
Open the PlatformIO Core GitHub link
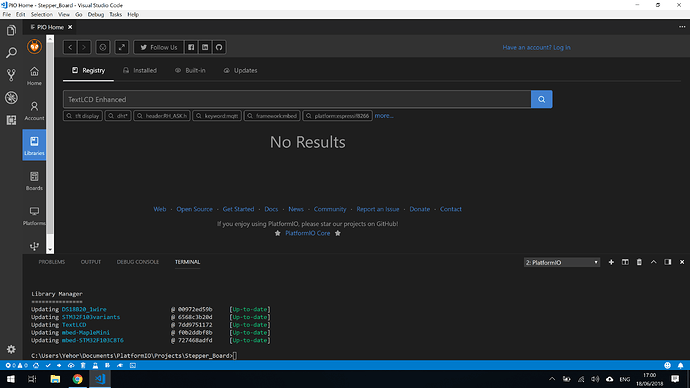[307, 233]
